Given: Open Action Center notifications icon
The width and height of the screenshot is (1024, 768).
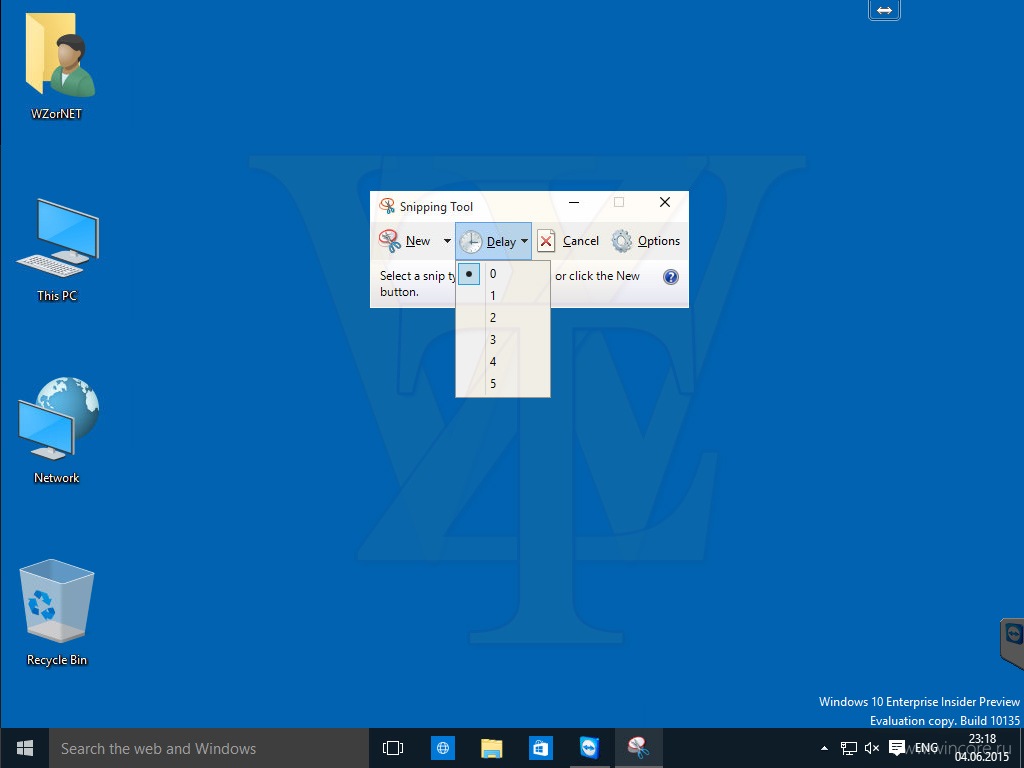Looking at the screenshot, I should tap(897, 748).
